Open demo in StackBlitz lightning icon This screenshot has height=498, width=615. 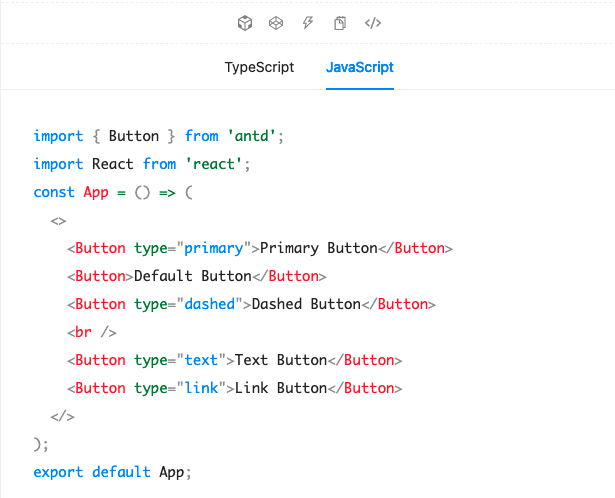tap(308, 23)
